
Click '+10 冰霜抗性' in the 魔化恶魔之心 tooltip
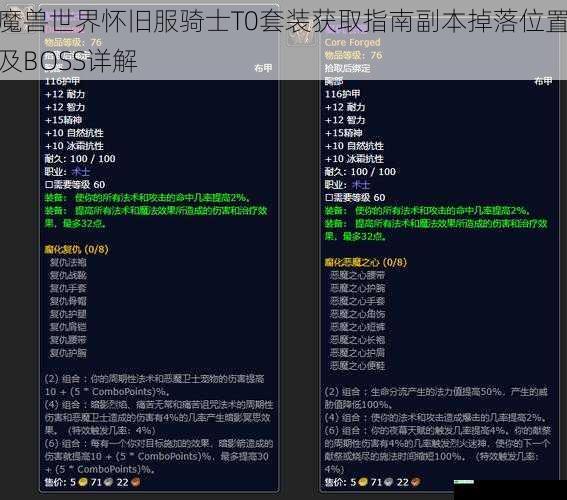click(354, 159)
